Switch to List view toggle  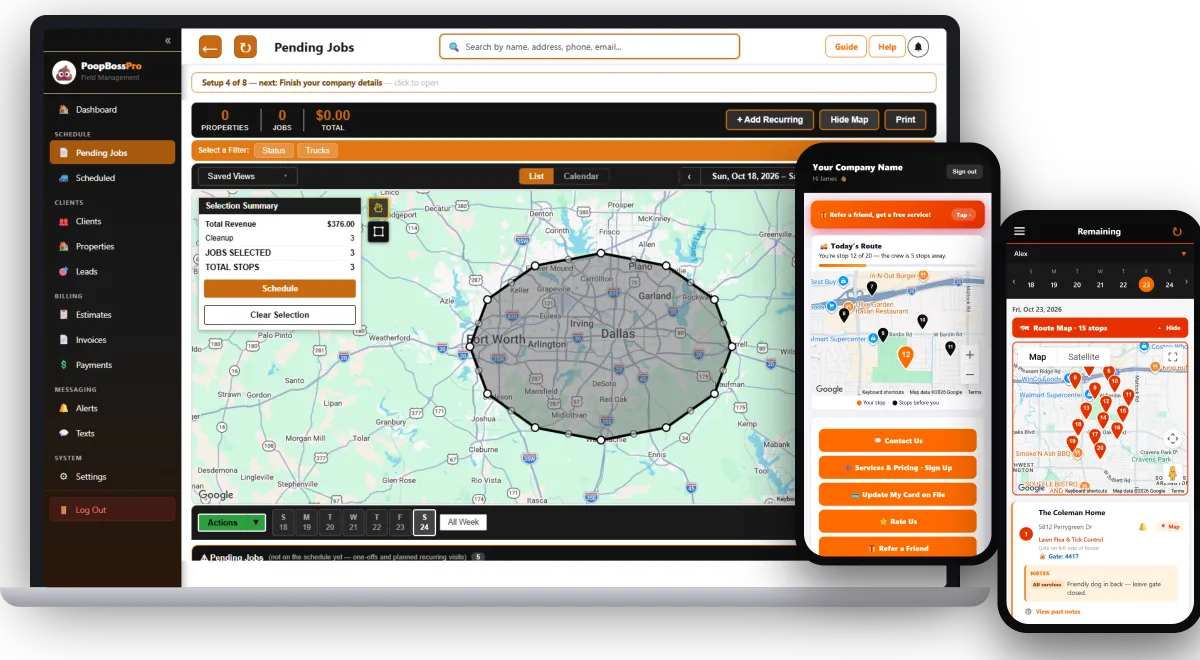point(537,176)
